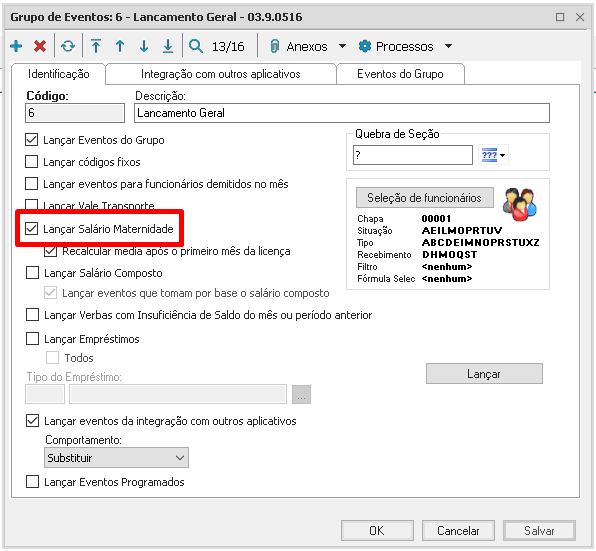Image resolution: width=596 pixels, height=551 pixels.
Task: Click the Recebimento value DHMOQST
Action: [x=449, y=255]
